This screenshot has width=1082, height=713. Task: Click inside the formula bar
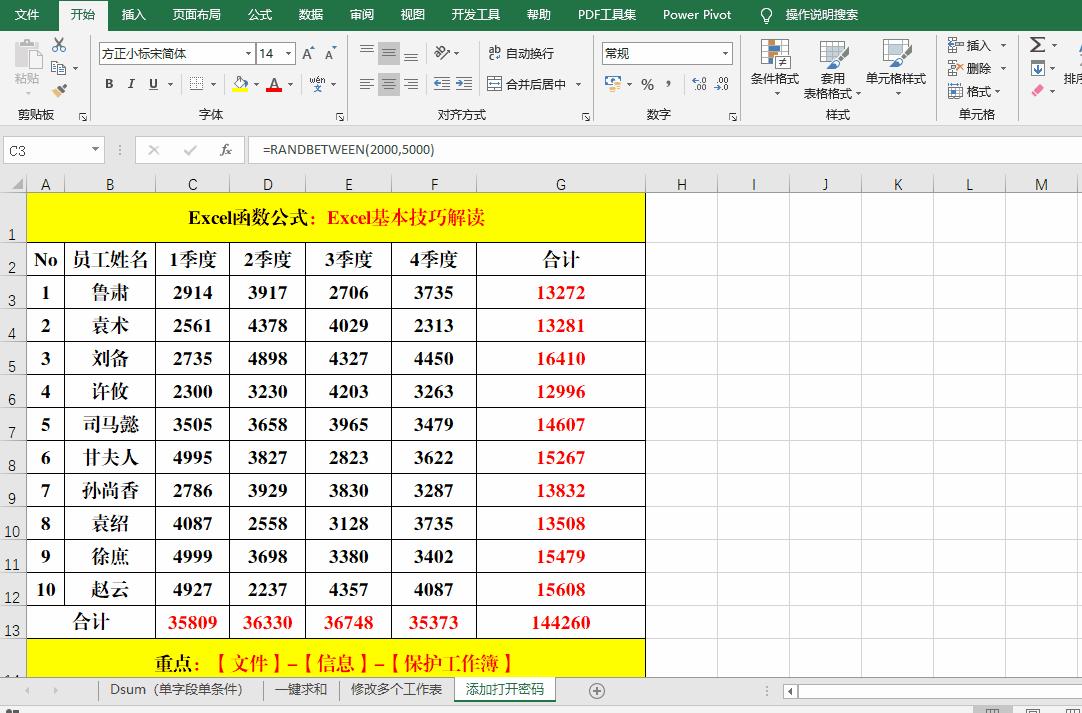pyautogui.click(x=400, y=149)
